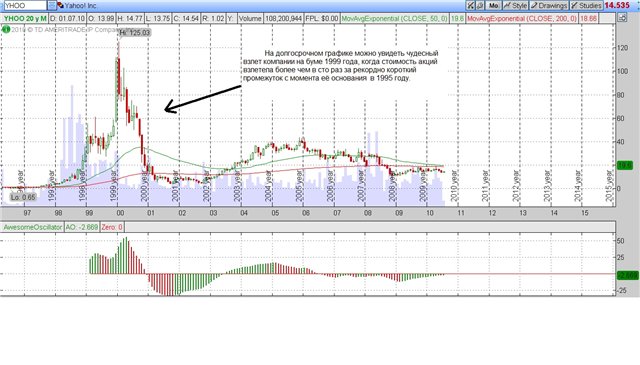Open the Studies menu

pyautogui.click(x=586, y=6)
